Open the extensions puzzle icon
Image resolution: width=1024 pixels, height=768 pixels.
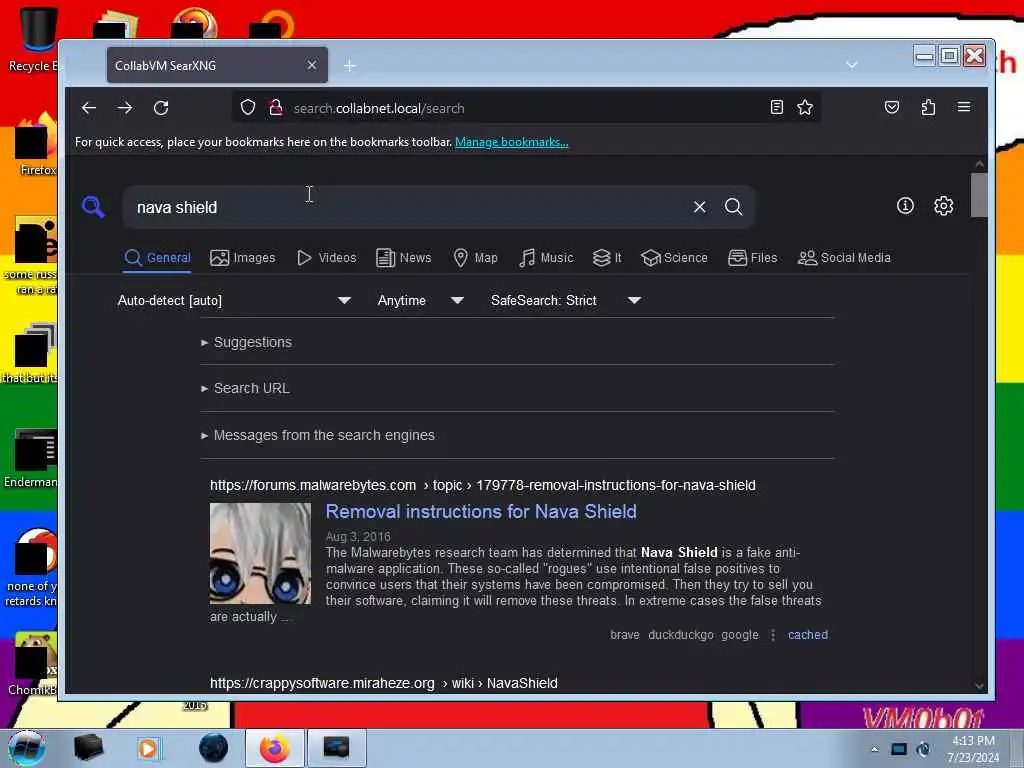pyautogui.click(x=928, y=107)
